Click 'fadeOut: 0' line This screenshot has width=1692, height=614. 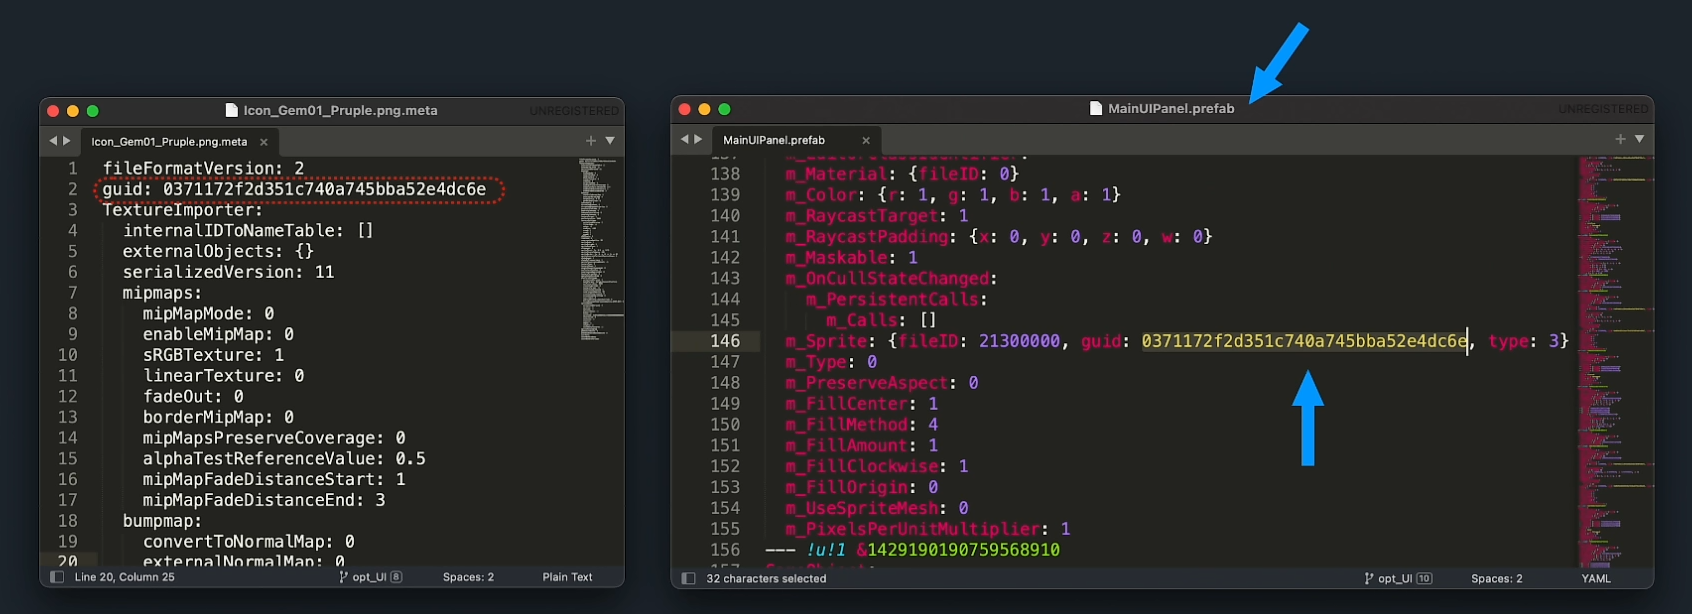coord(193,397)
